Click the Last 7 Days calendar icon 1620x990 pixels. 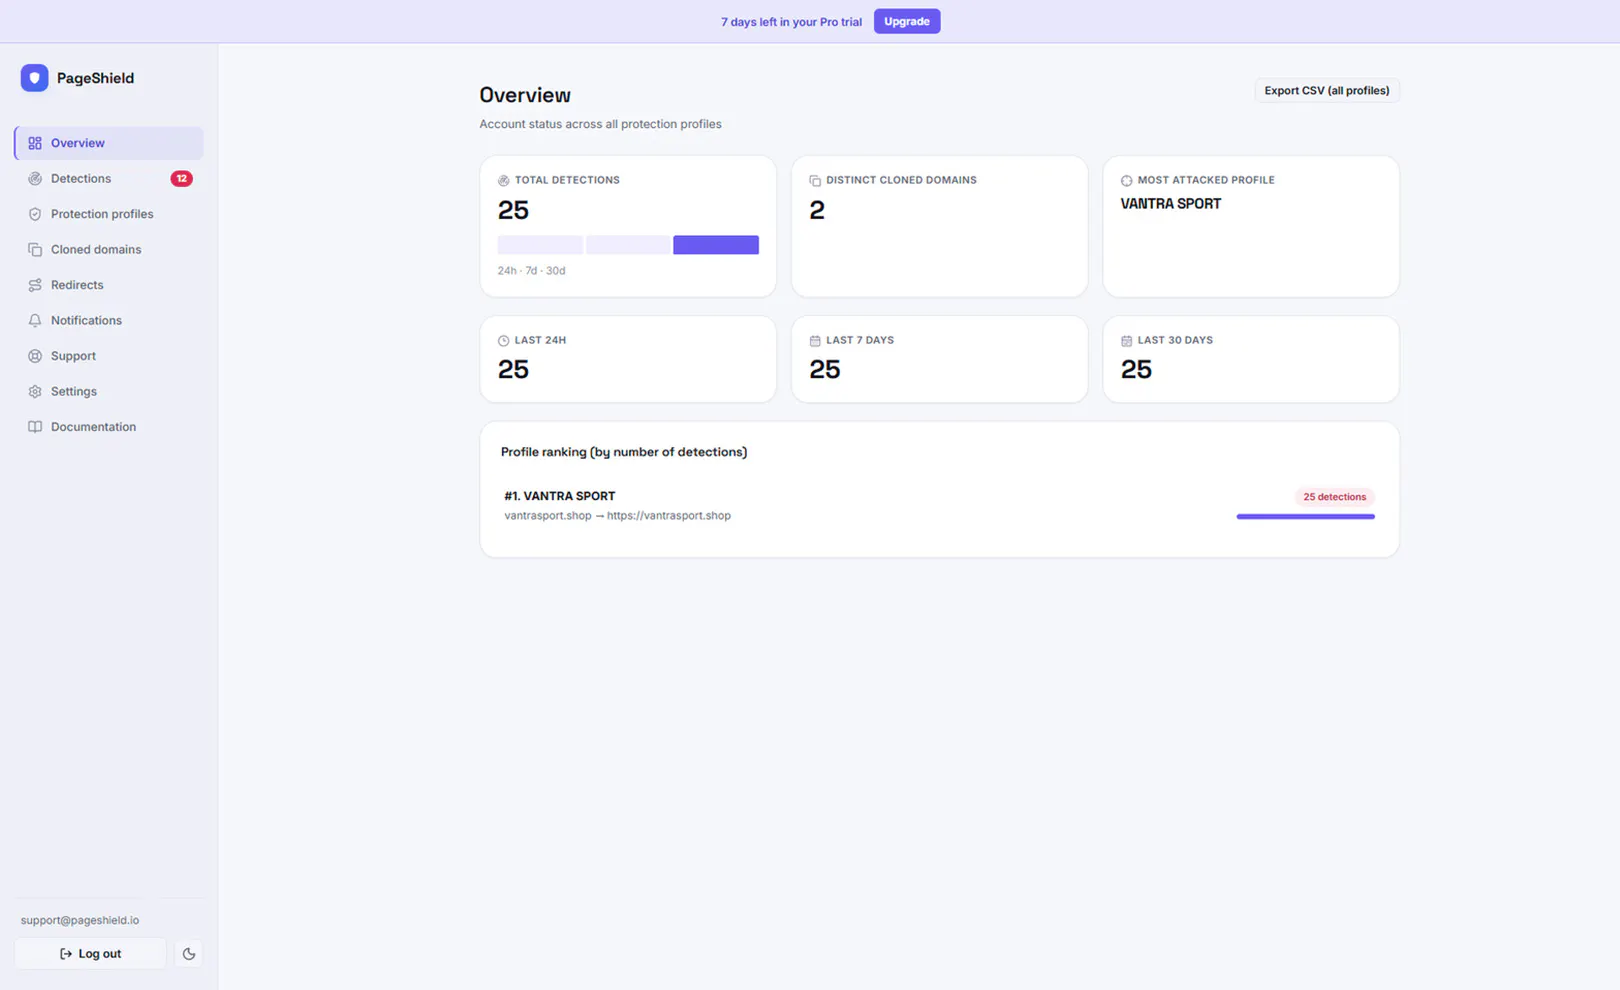[x=815, y=341]
